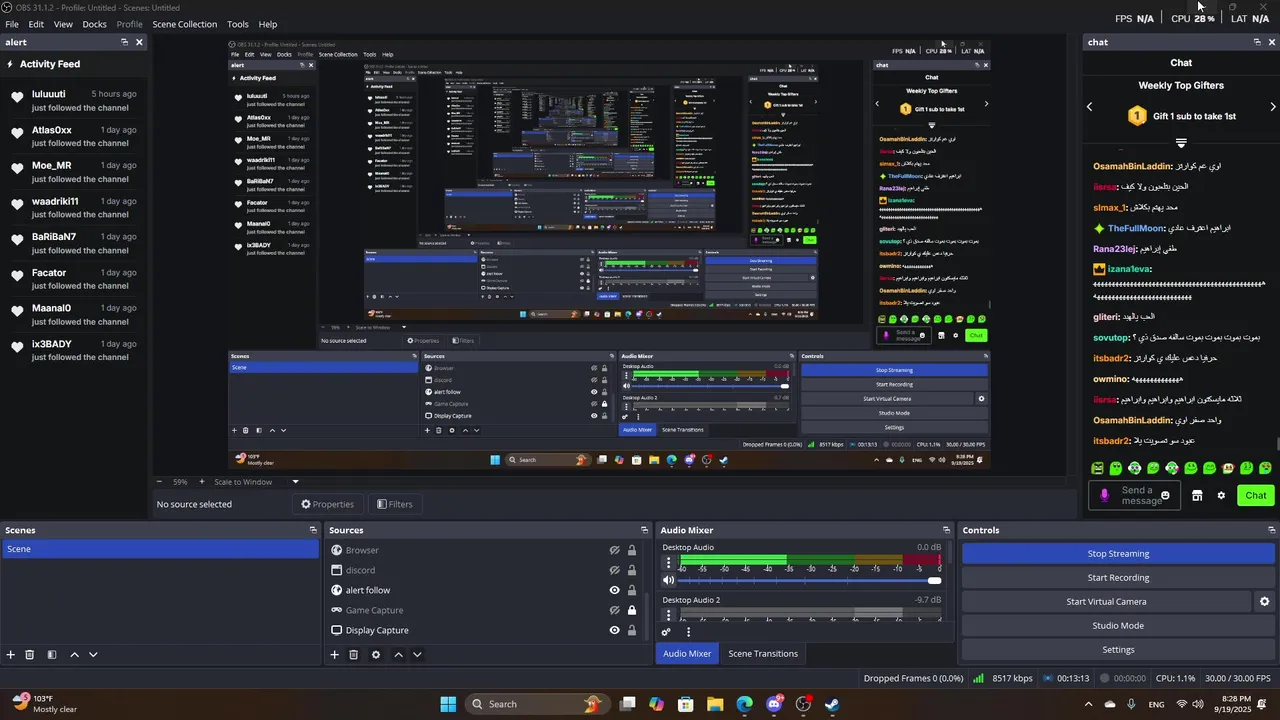Open source properties gear in Sources toolbar
1280x720 pixels.
pos(376,655)
